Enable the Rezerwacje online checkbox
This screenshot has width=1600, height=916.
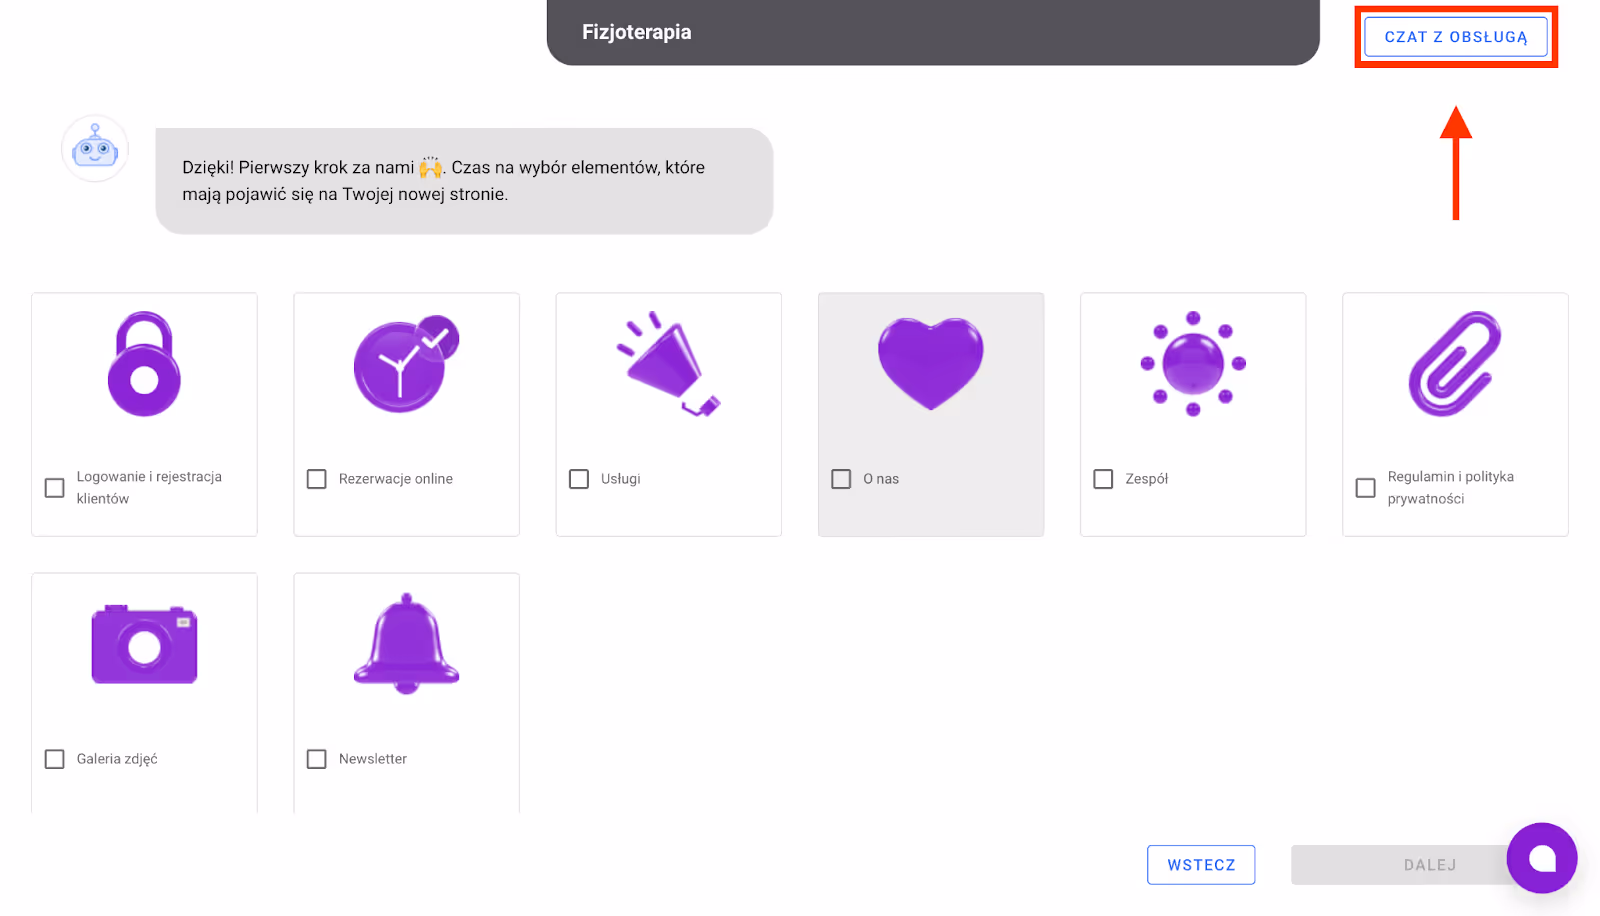click(x=317, y=479)
